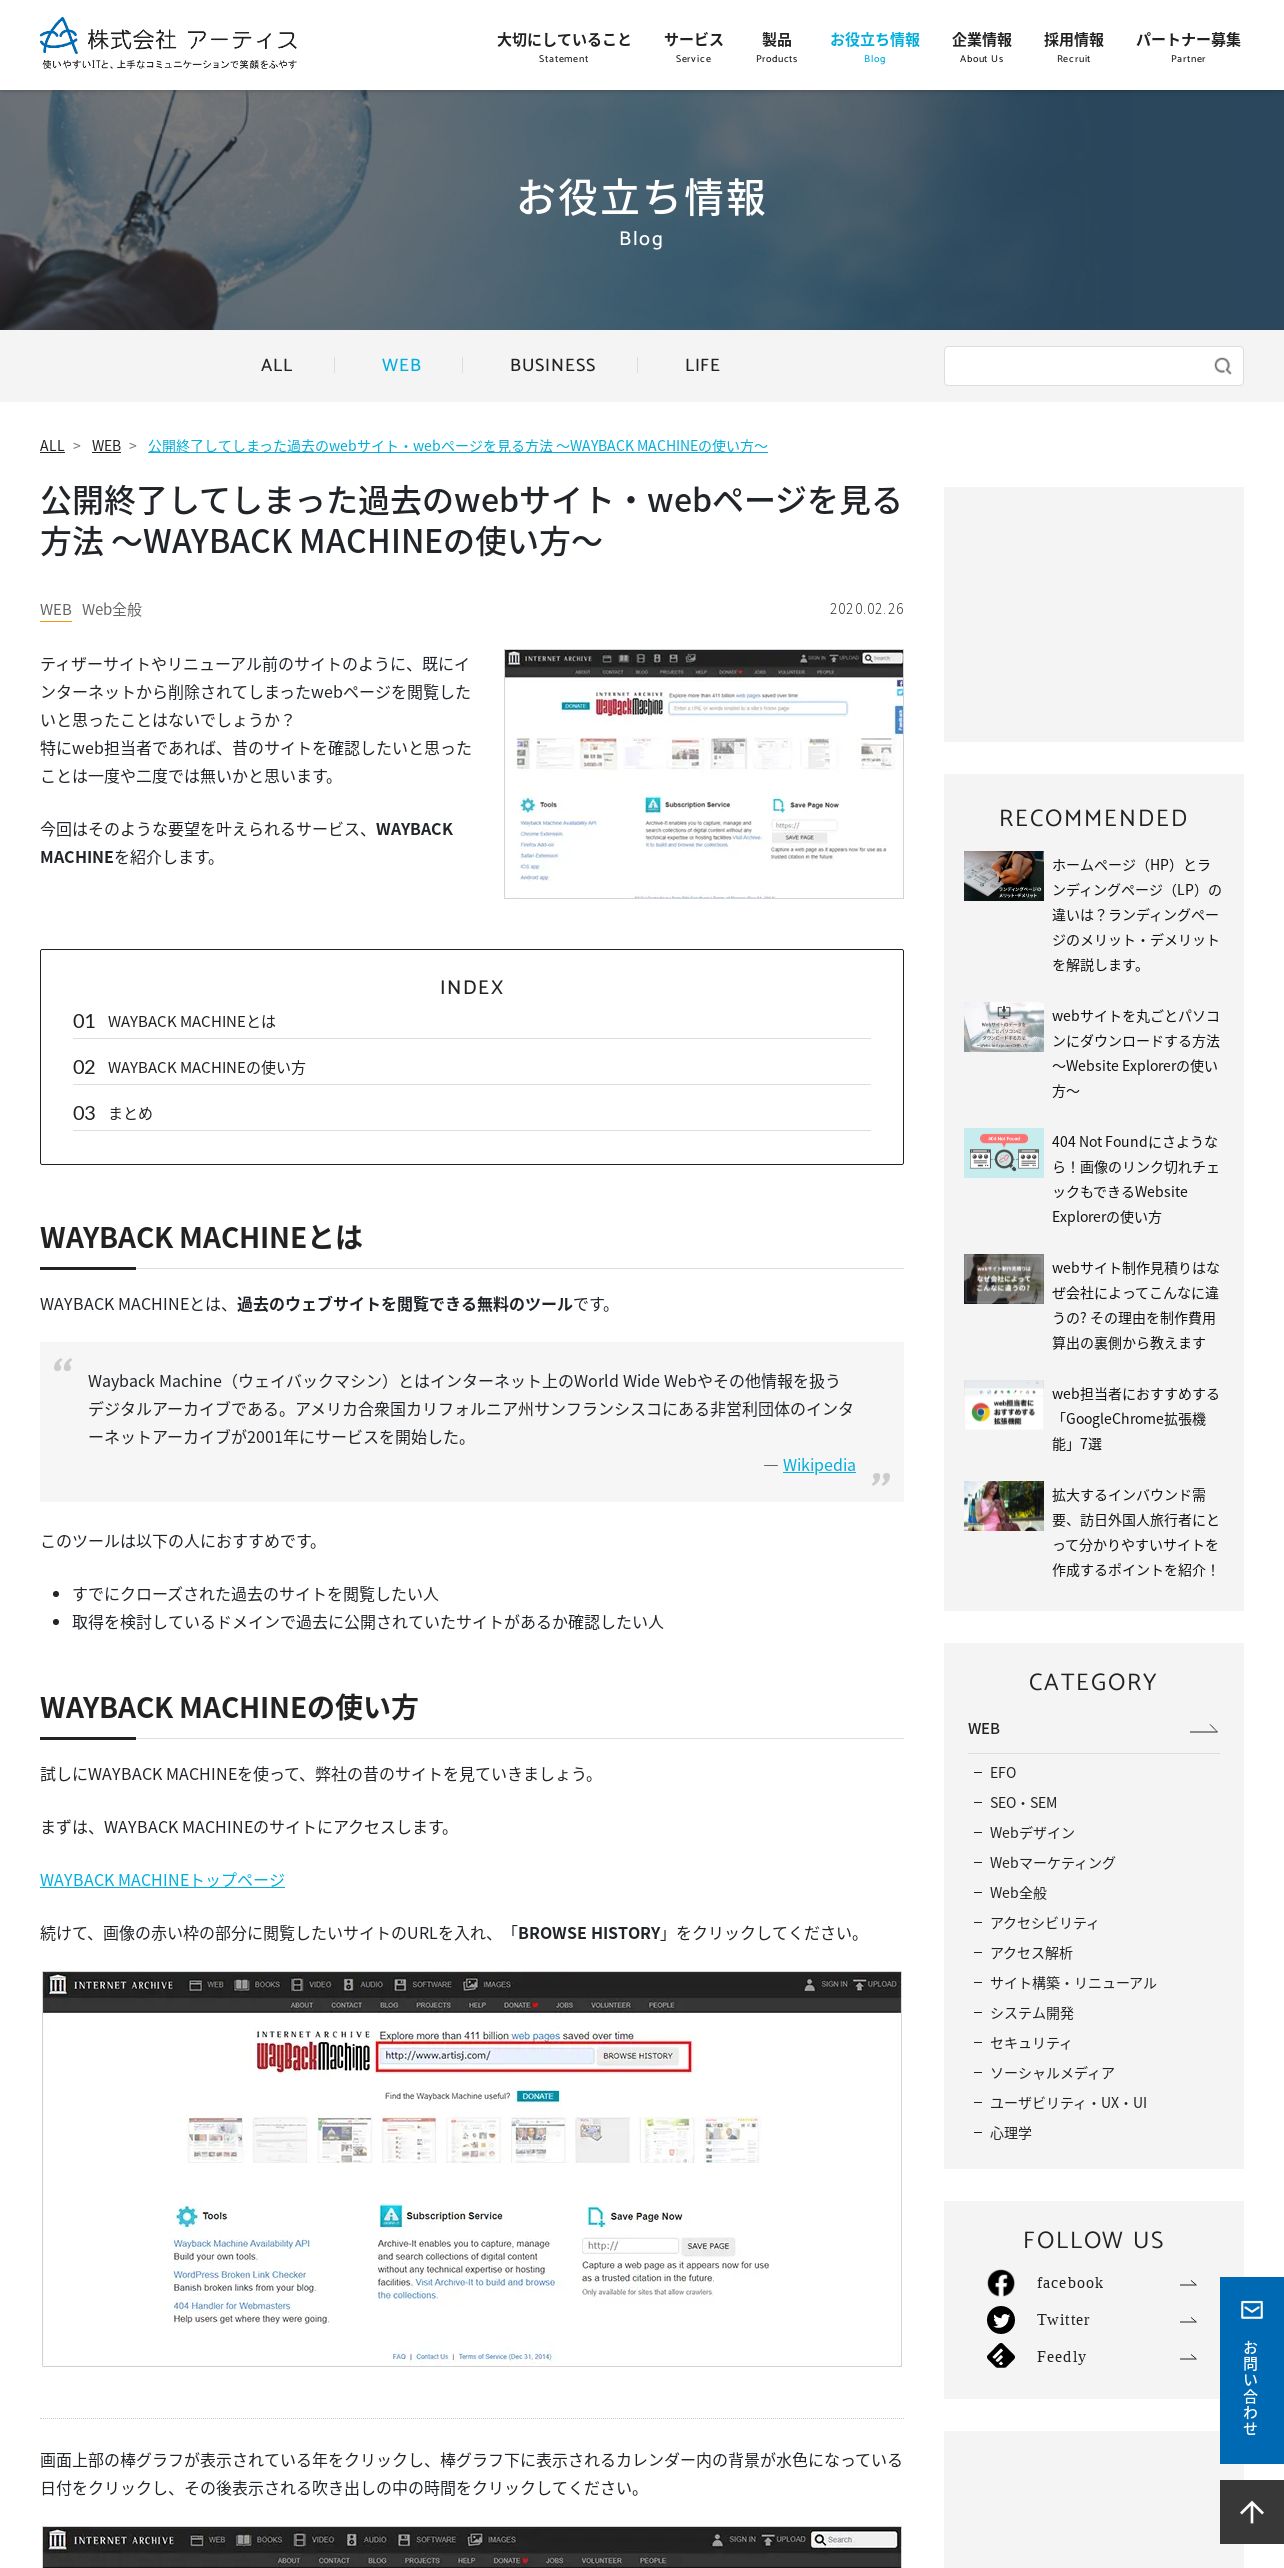Click the WEB tag under title

56,610
